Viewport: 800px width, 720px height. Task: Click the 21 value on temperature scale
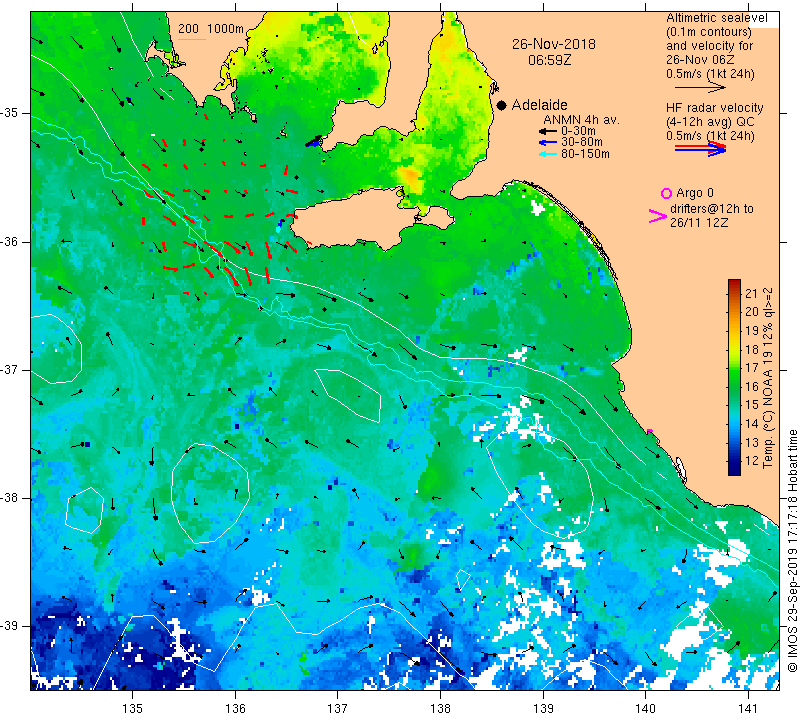pyautogui.click(x=752, y=293)
